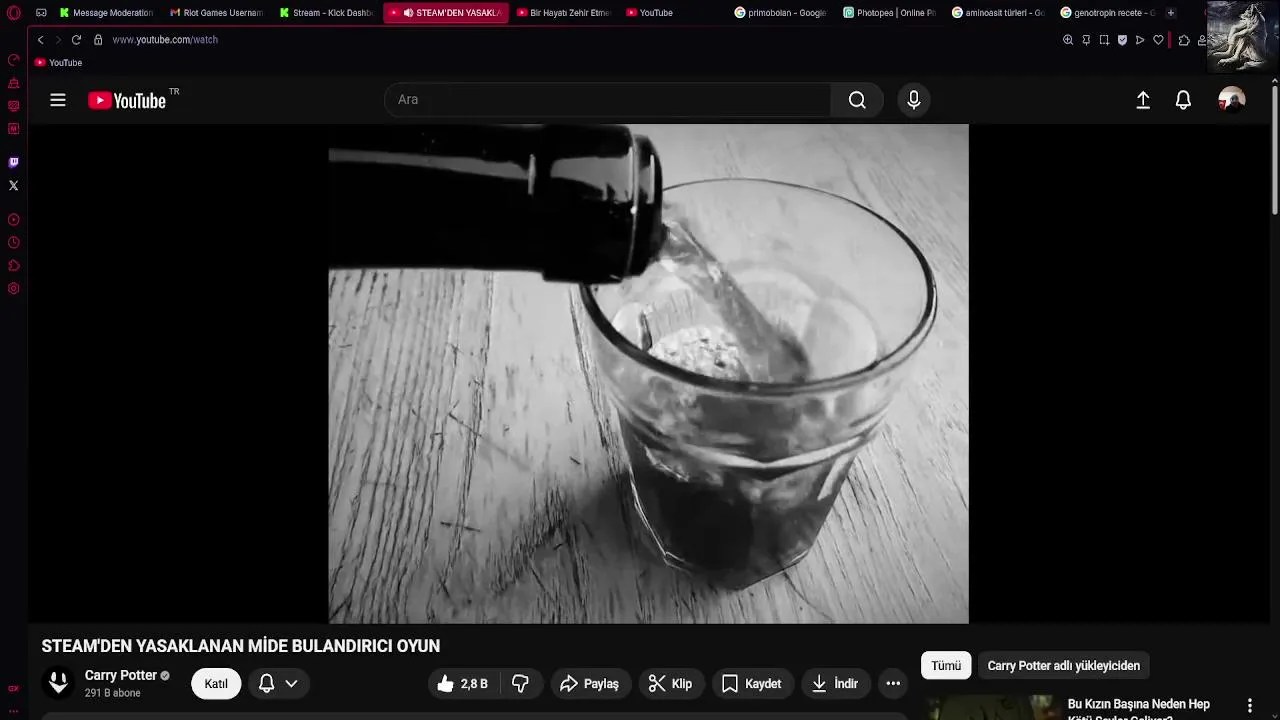Click the video player frame
The image size is (1280, 720).
coord(648,374)
